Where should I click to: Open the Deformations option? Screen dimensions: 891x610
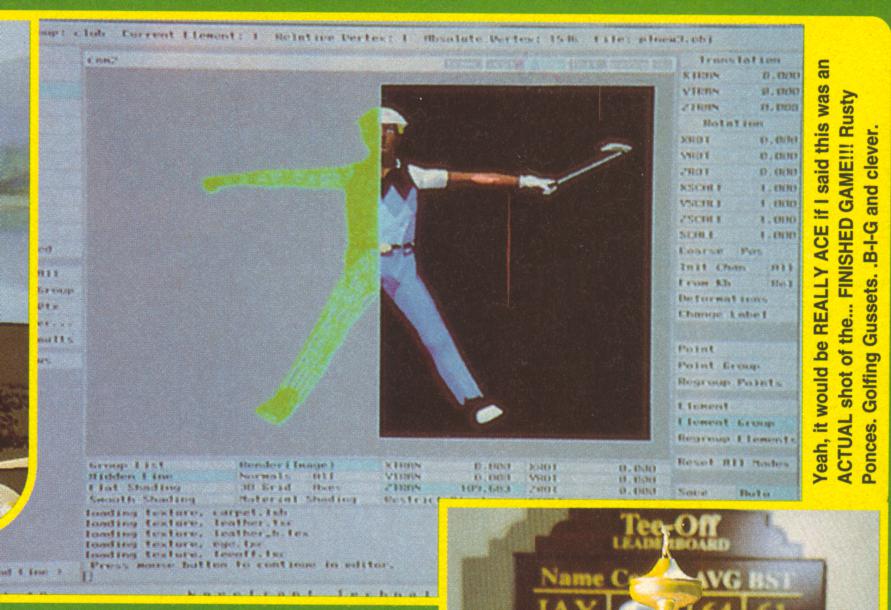pos(722,298)
